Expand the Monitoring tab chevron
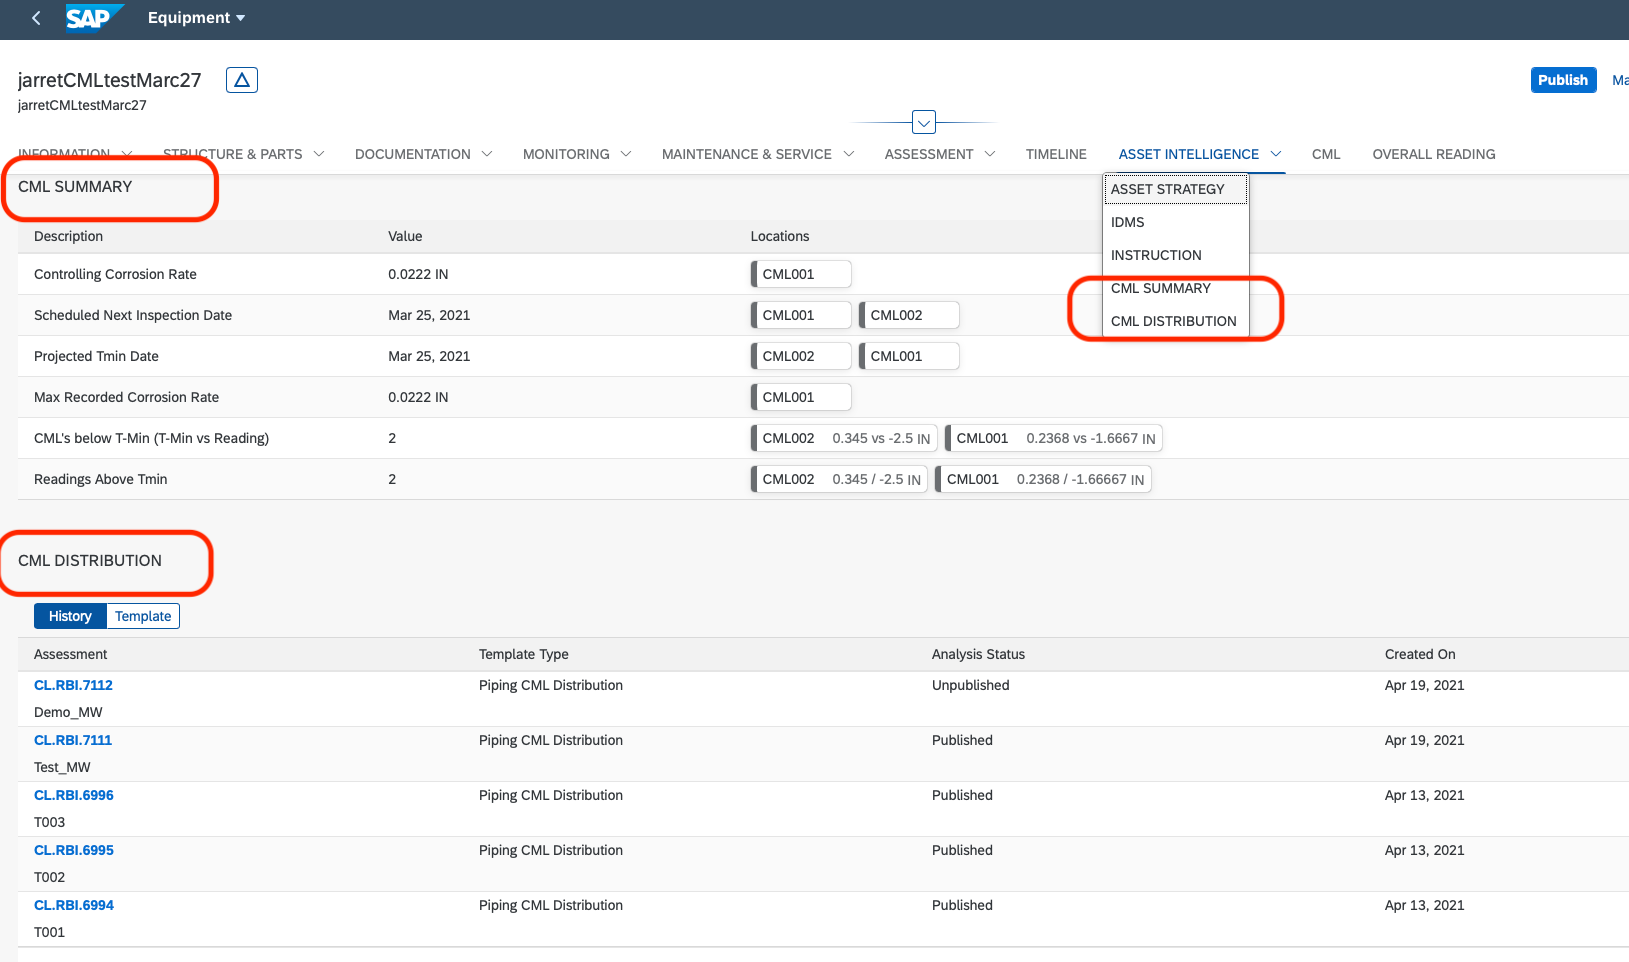Screen dimensions: 1629x962 pyautogui.click(x=626, y=154)
